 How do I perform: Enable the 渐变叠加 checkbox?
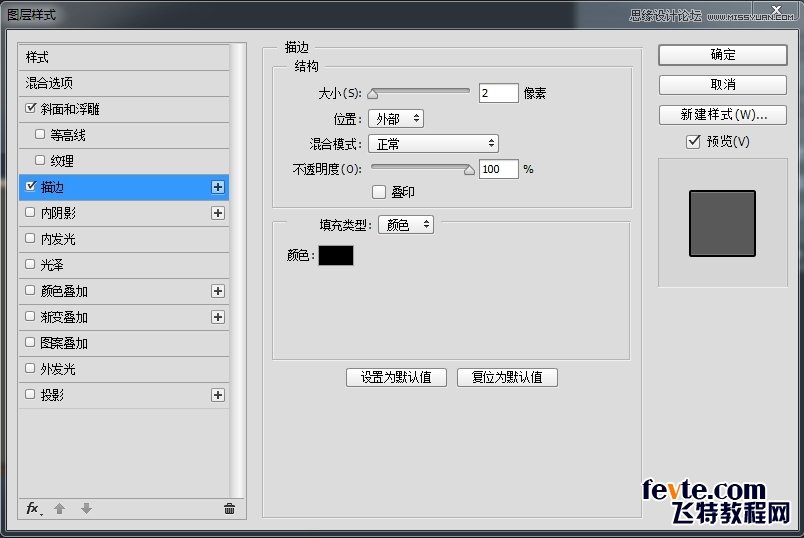[x=30, y=316]
